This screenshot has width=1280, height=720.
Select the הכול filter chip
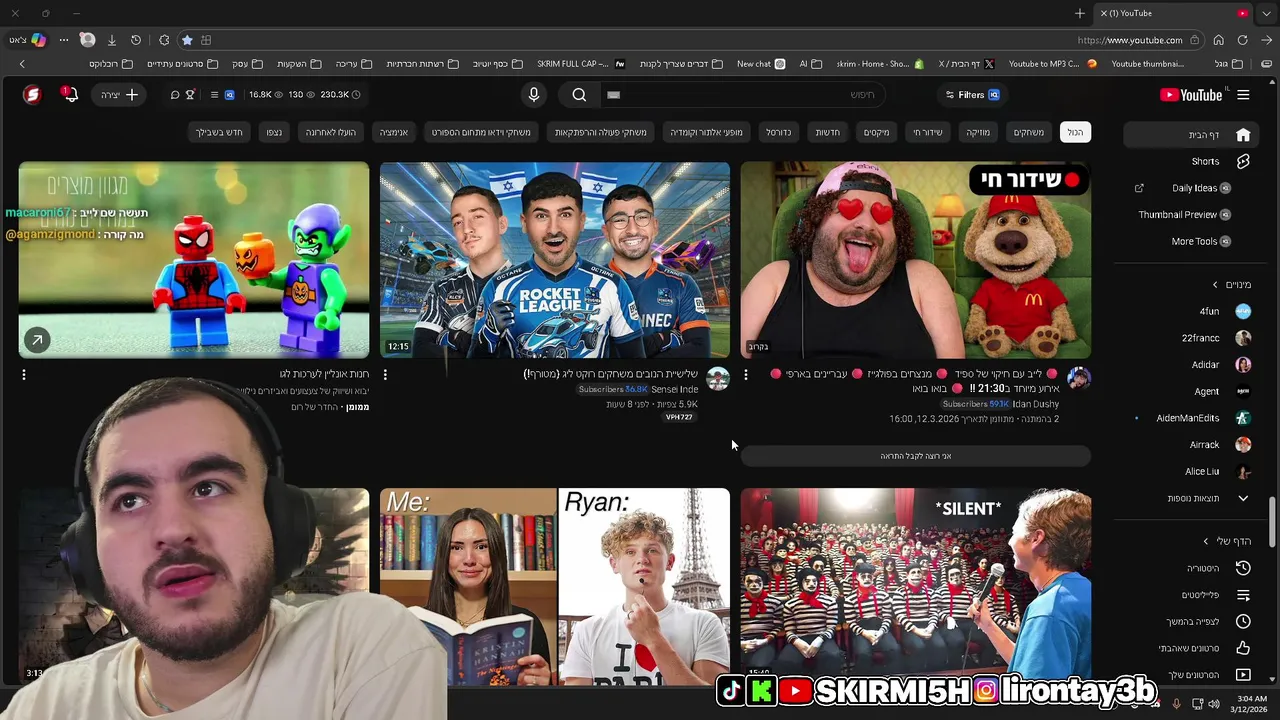point(1075,132)
